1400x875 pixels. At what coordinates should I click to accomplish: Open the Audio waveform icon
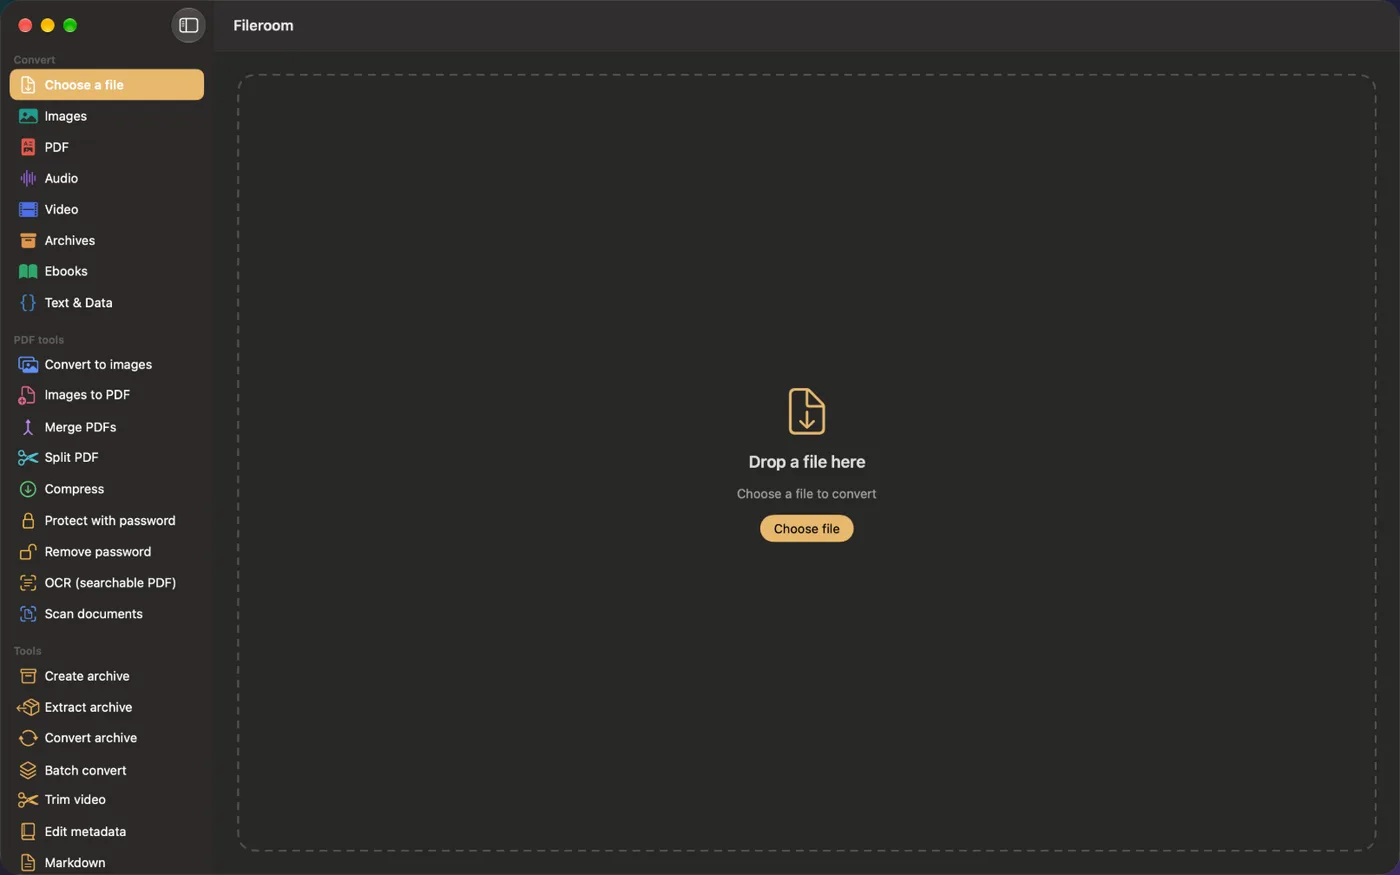coord(28,178)
